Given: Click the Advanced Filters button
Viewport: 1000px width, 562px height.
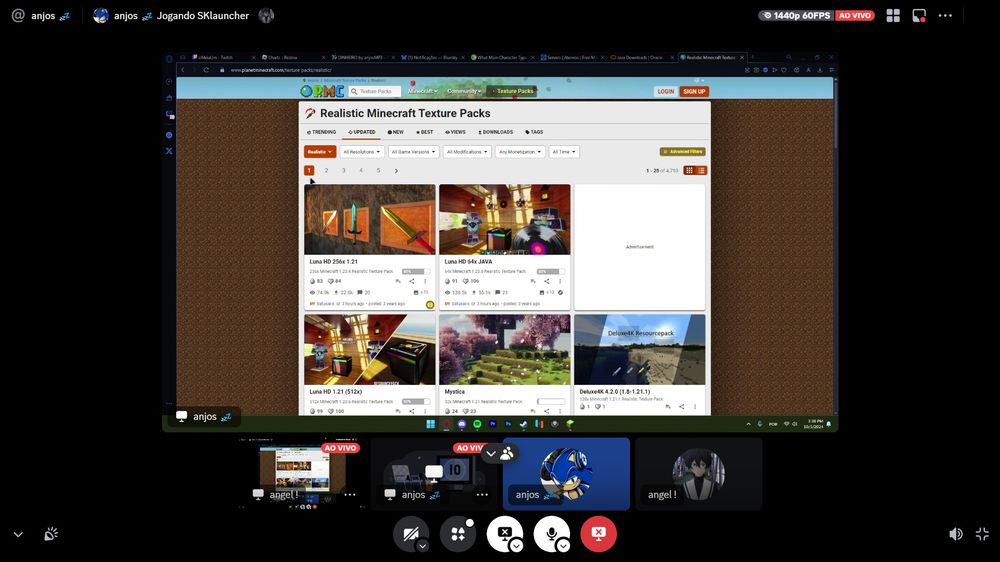Looking at the screenshot, I should click(x=682, y=152).
